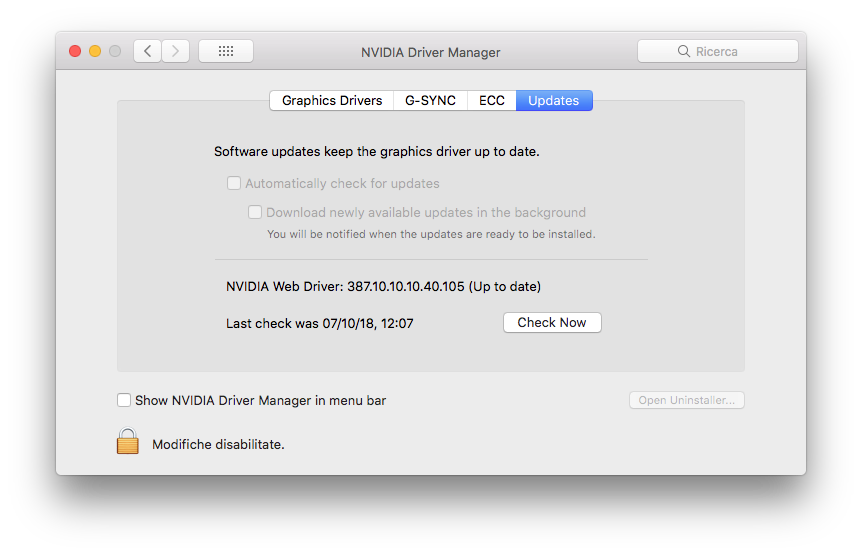Enable Automatically check for updates
The height and width of the screenshot is (555, 862).
(234, 183)
